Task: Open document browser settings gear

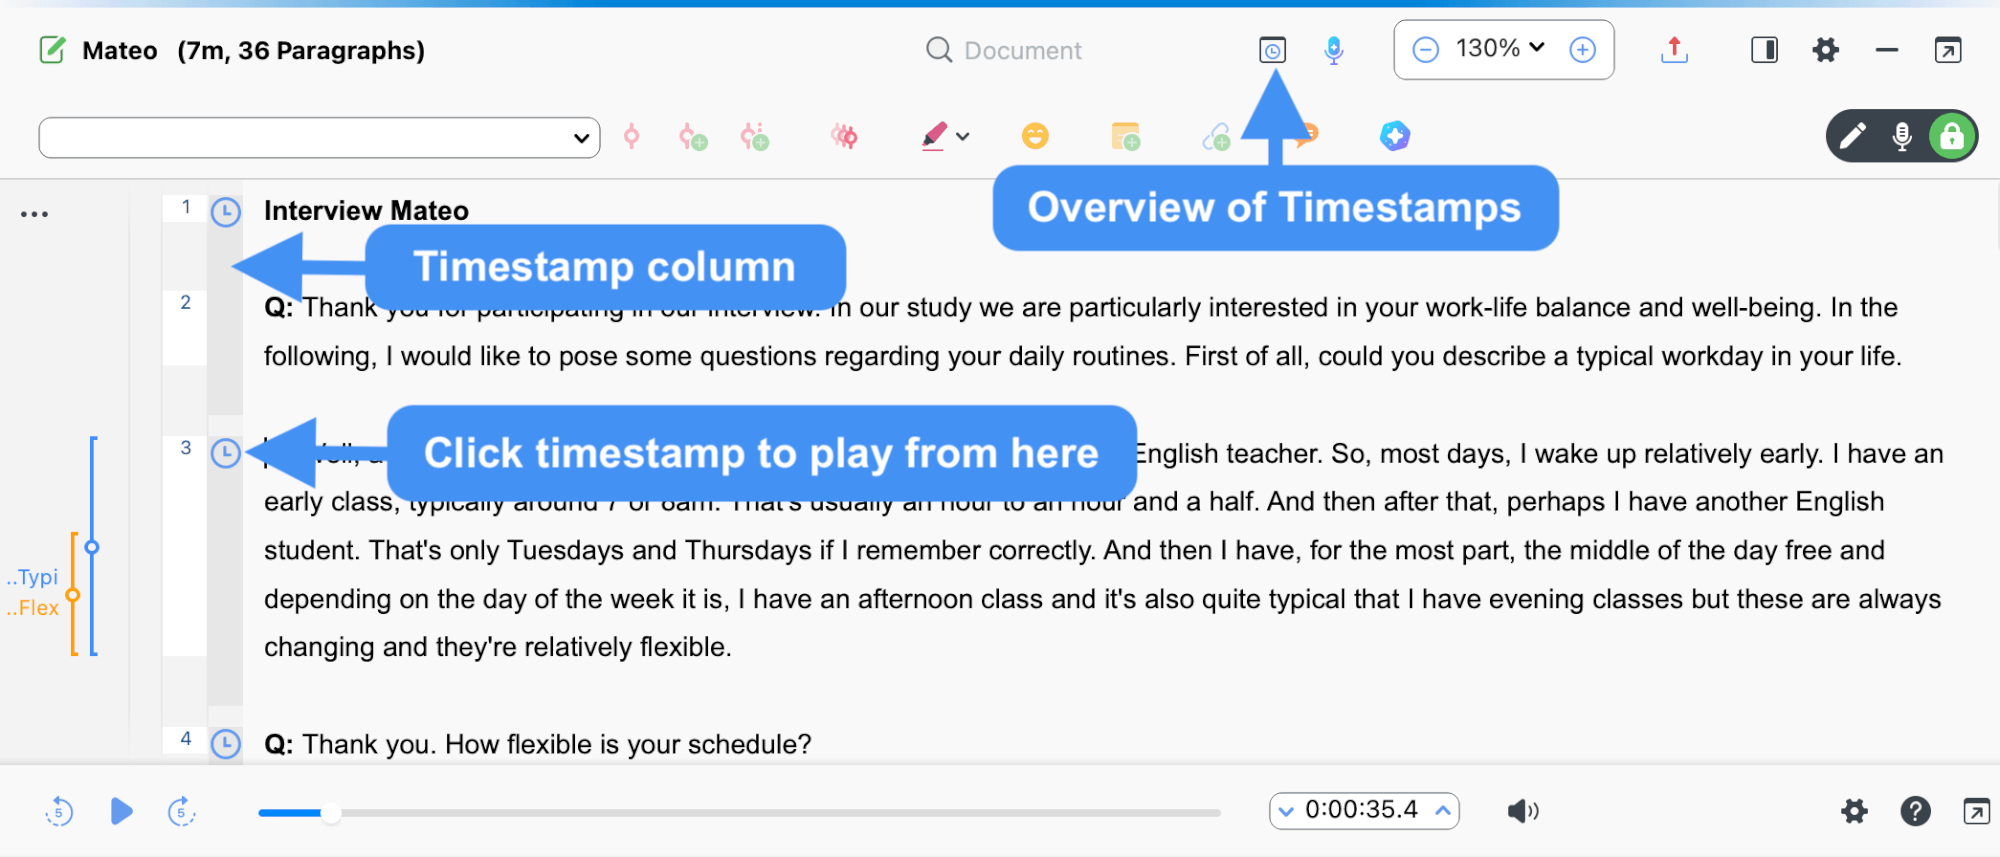Action: (x=1826, y=50)
